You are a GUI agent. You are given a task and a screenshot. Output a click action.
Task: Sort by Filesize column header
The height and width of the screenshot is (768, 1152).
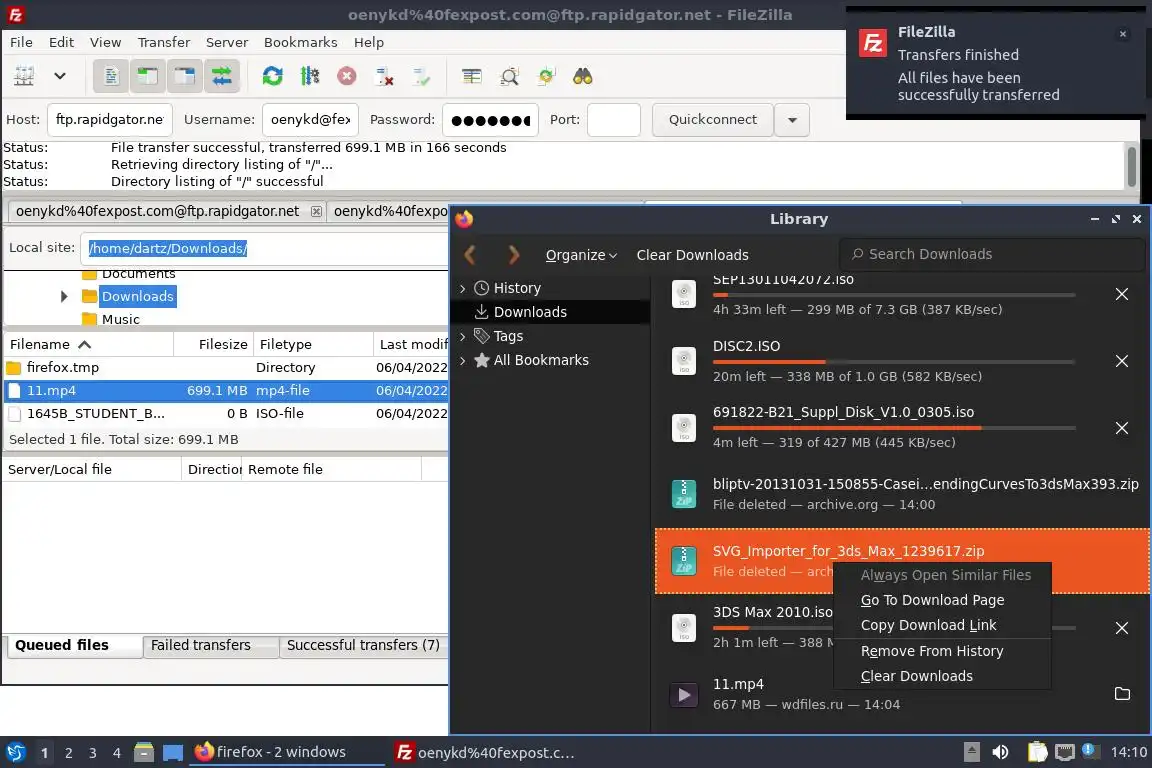point(213,344)
